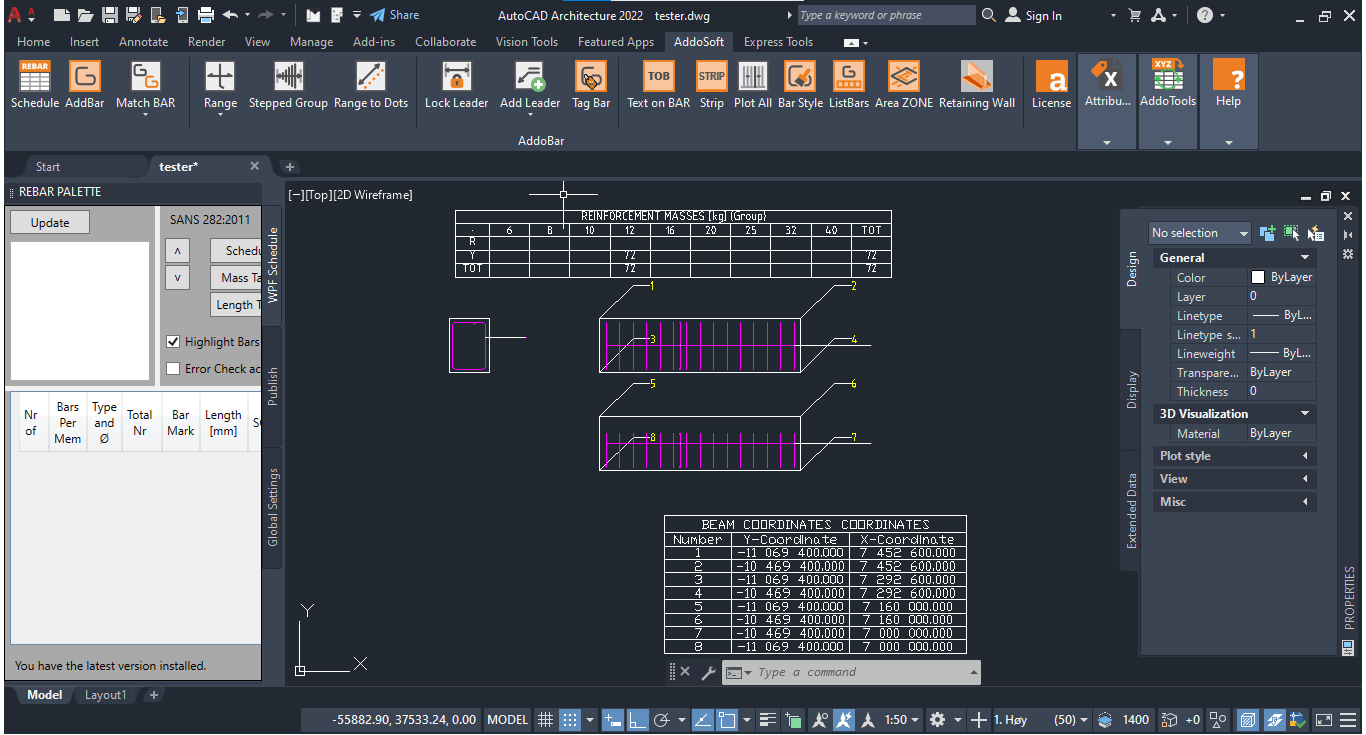This screenshot has width=1366, height=735.
Task: Select the Display tab in Properties palette
Action: (1132, 390)
